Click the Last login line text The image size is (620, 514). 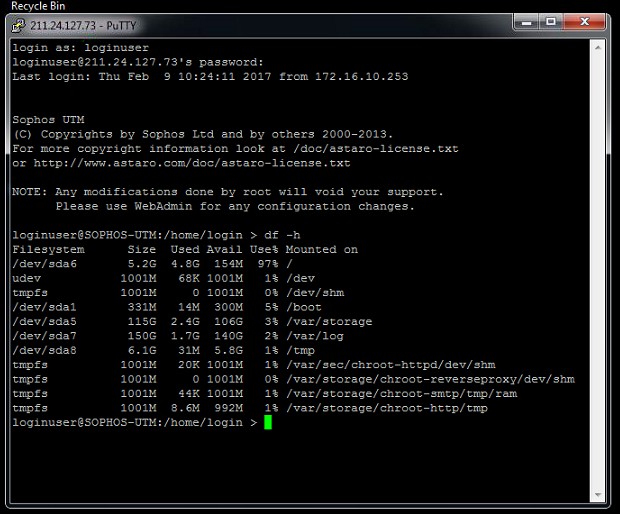coord(210,76)
